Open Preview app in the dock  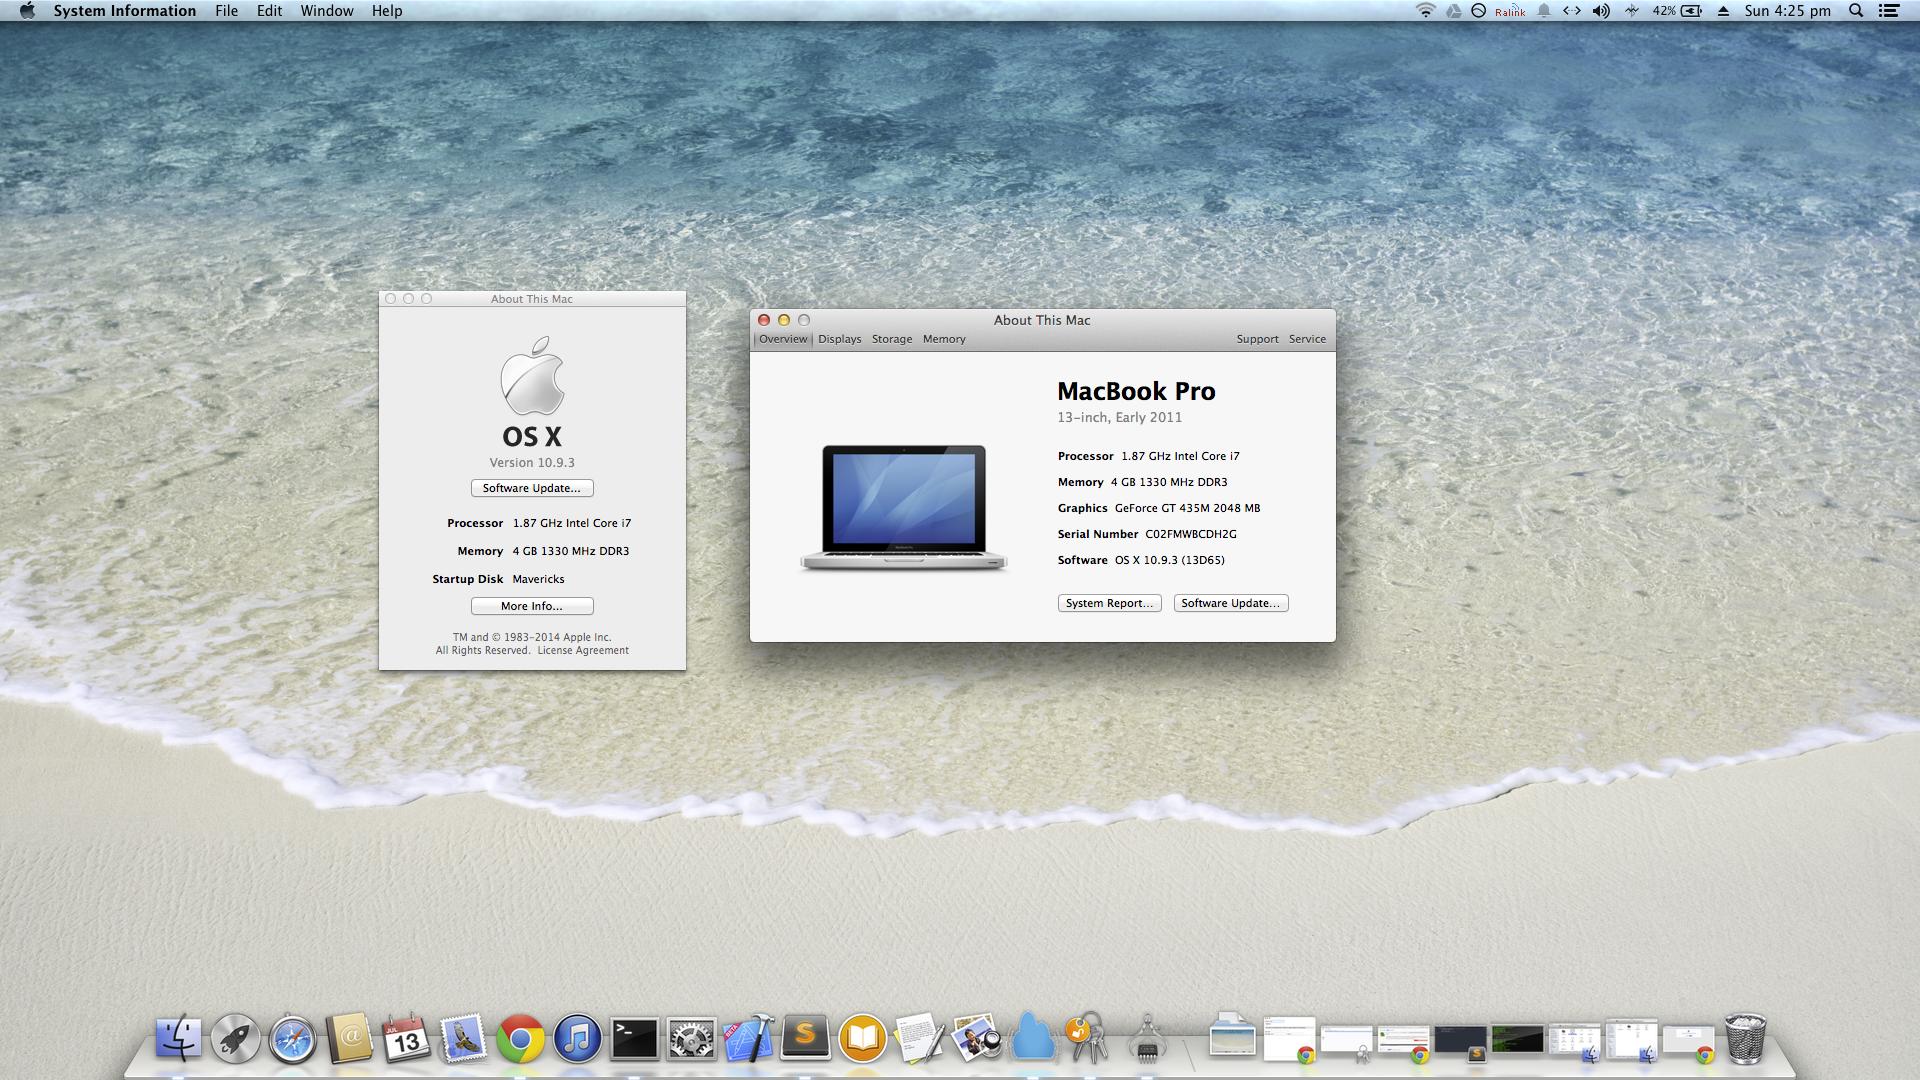click(x=976, y=1039)
